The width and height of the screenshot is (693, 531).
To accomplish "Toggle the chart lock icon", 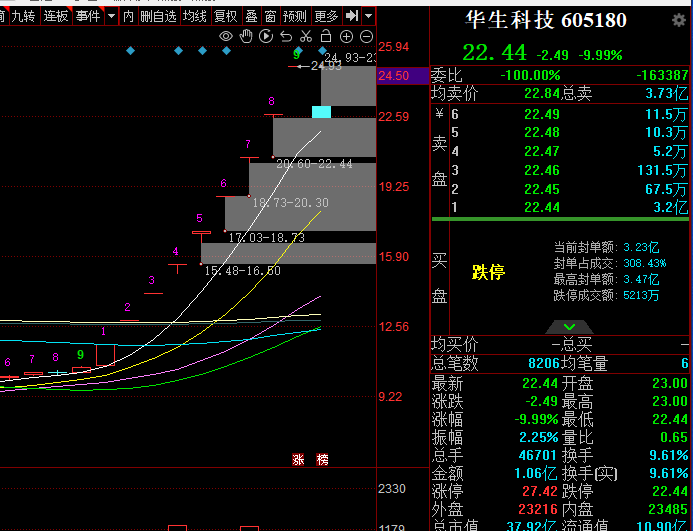I will (x=326, y=36).
